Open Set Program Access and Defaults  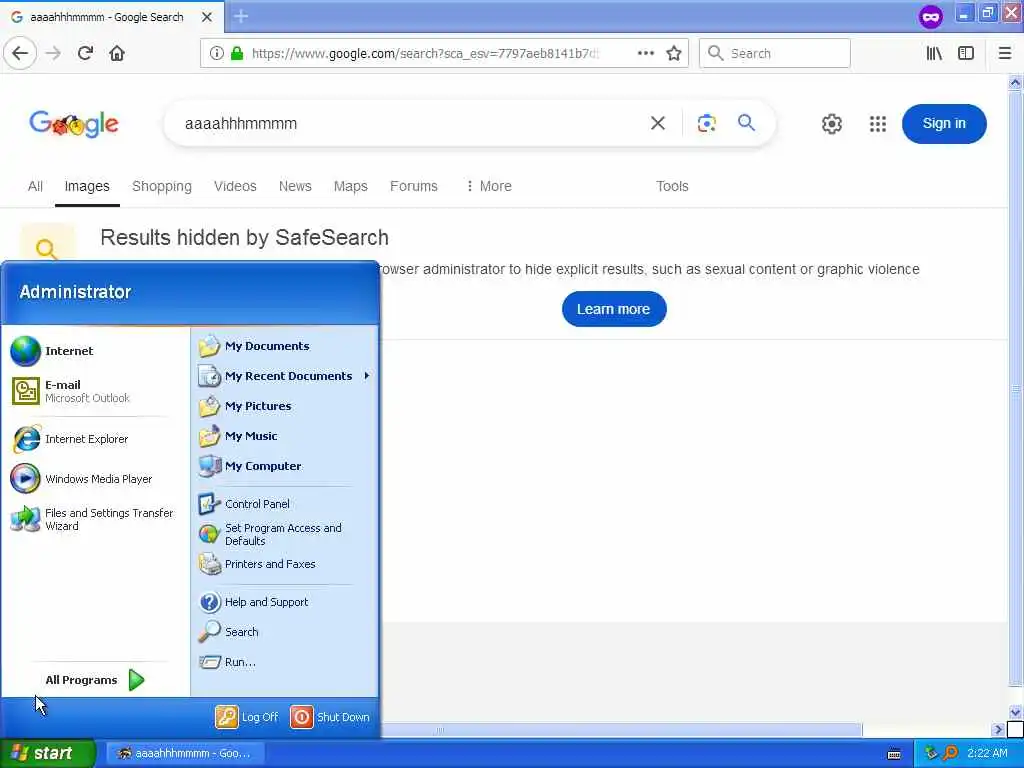(x=285, y=534)
